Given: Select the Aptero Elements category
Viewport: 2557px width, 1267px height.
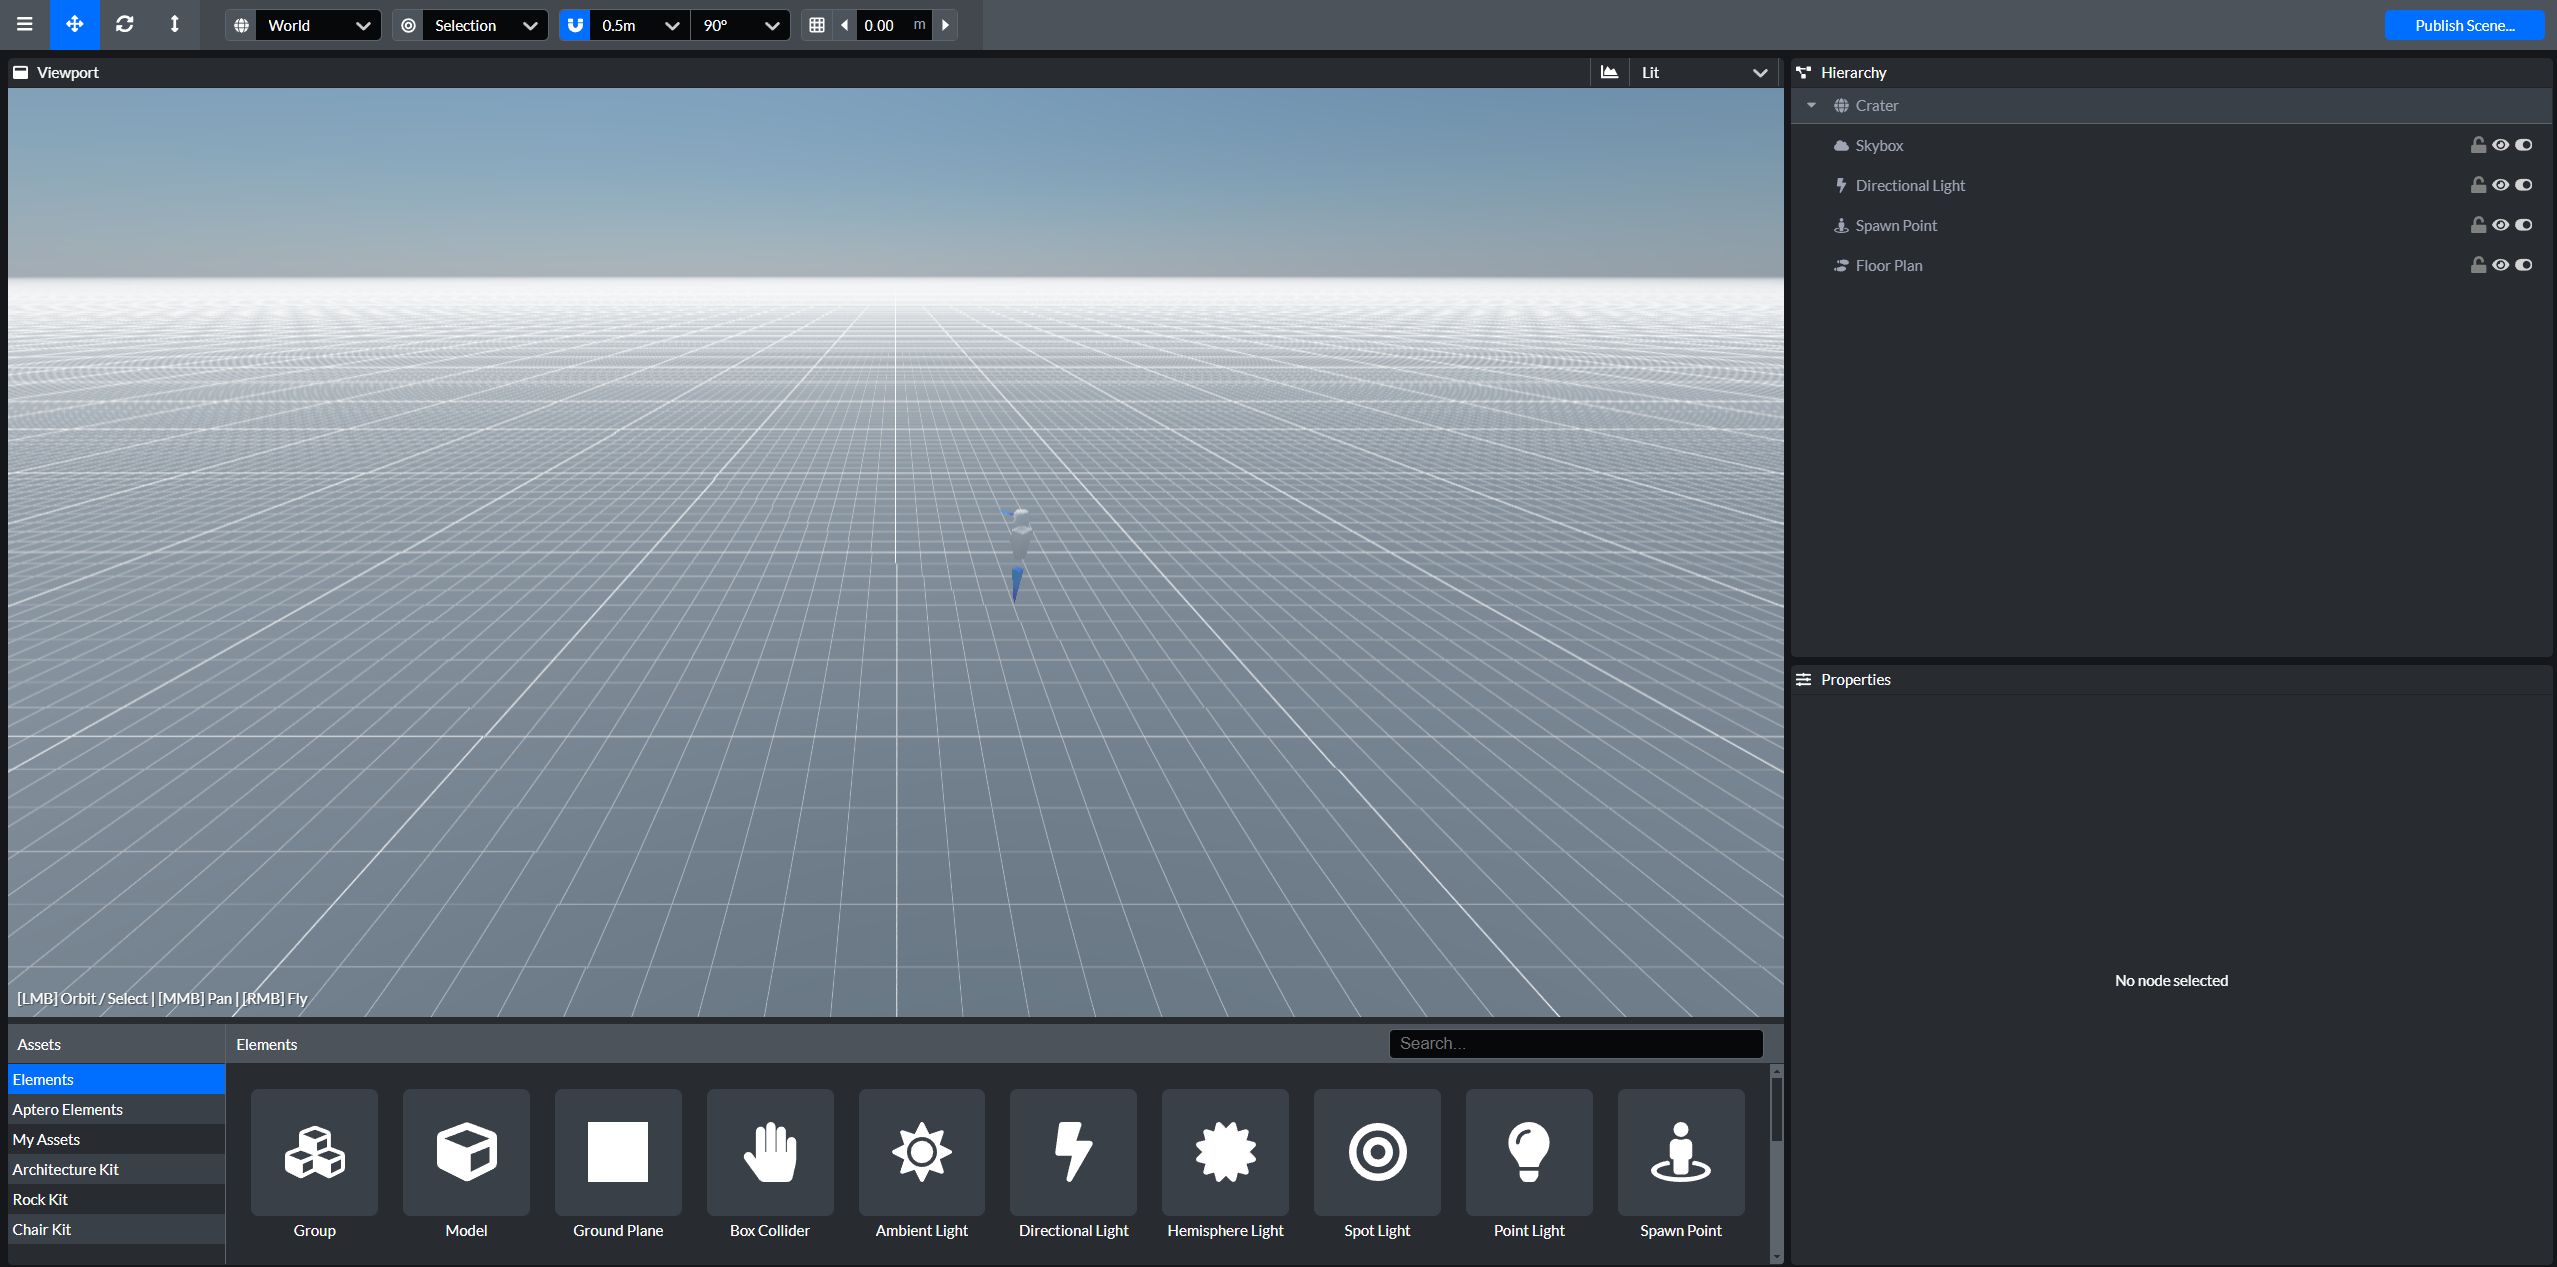Looking at the screenshot, I should 117,1109.
